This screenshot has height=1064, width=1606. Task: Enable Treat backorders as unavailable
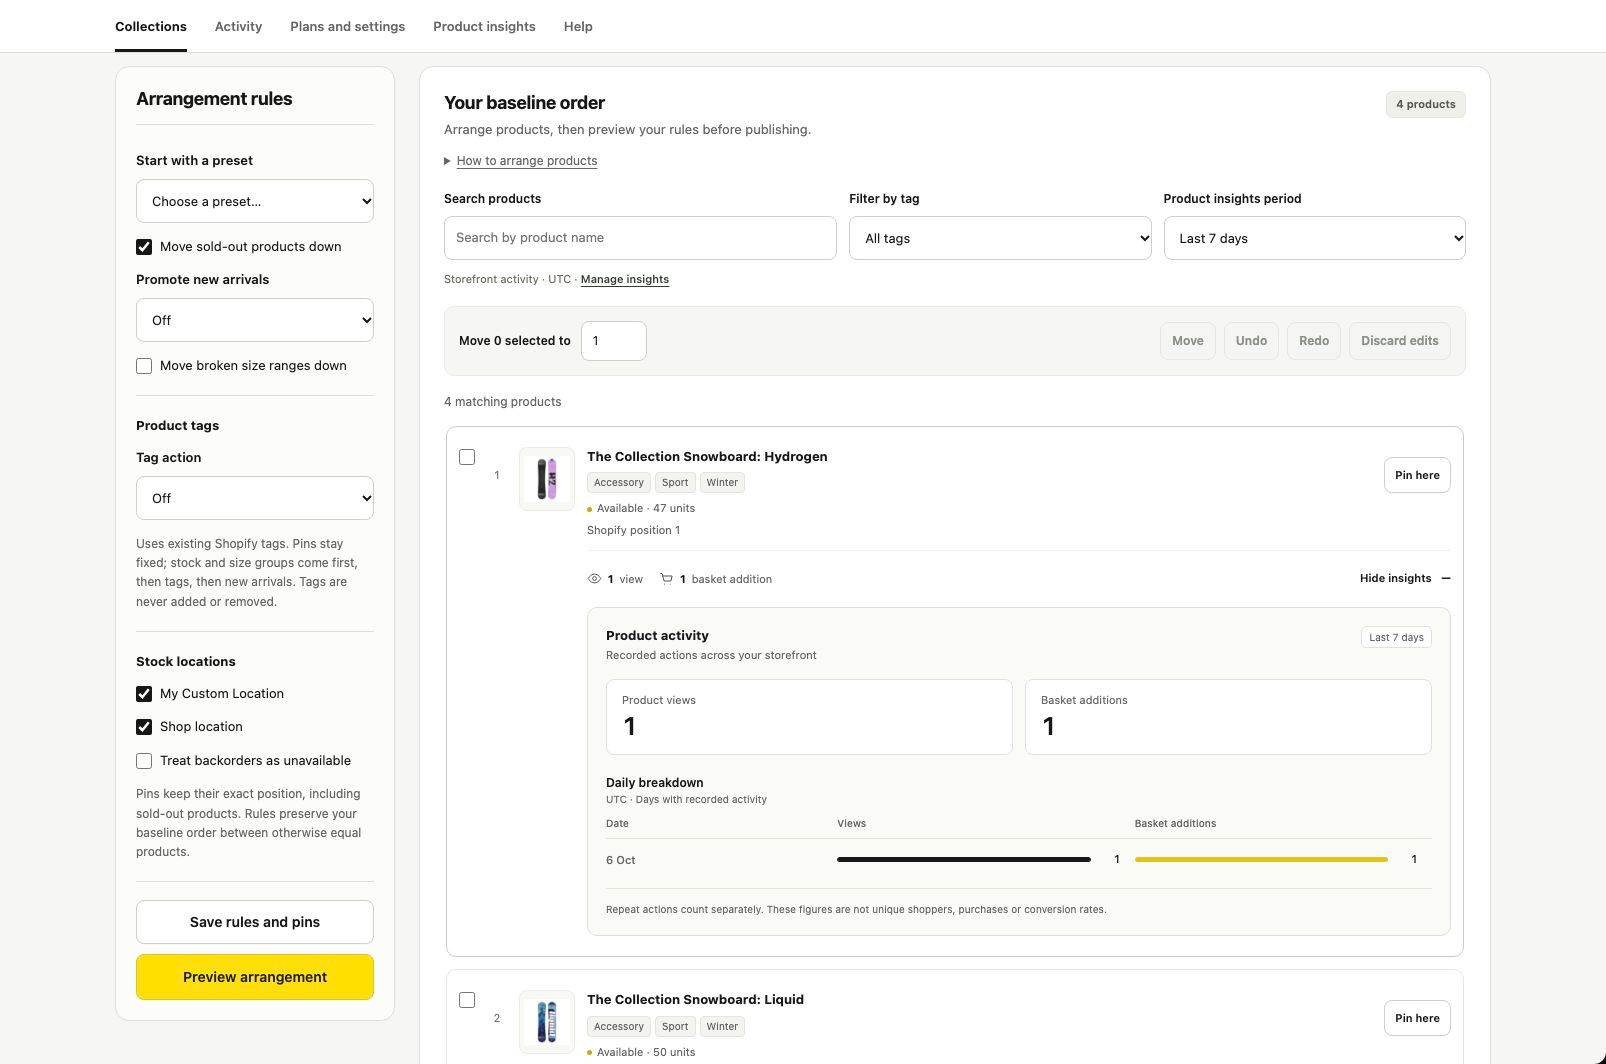tap(144, 761)
